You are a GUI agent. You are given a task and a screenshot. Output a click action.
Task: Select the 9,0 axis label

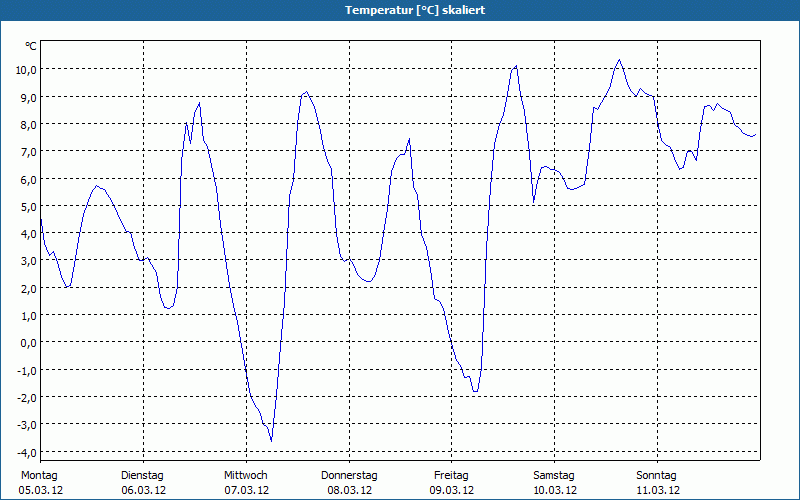click(x=29, y=97)
